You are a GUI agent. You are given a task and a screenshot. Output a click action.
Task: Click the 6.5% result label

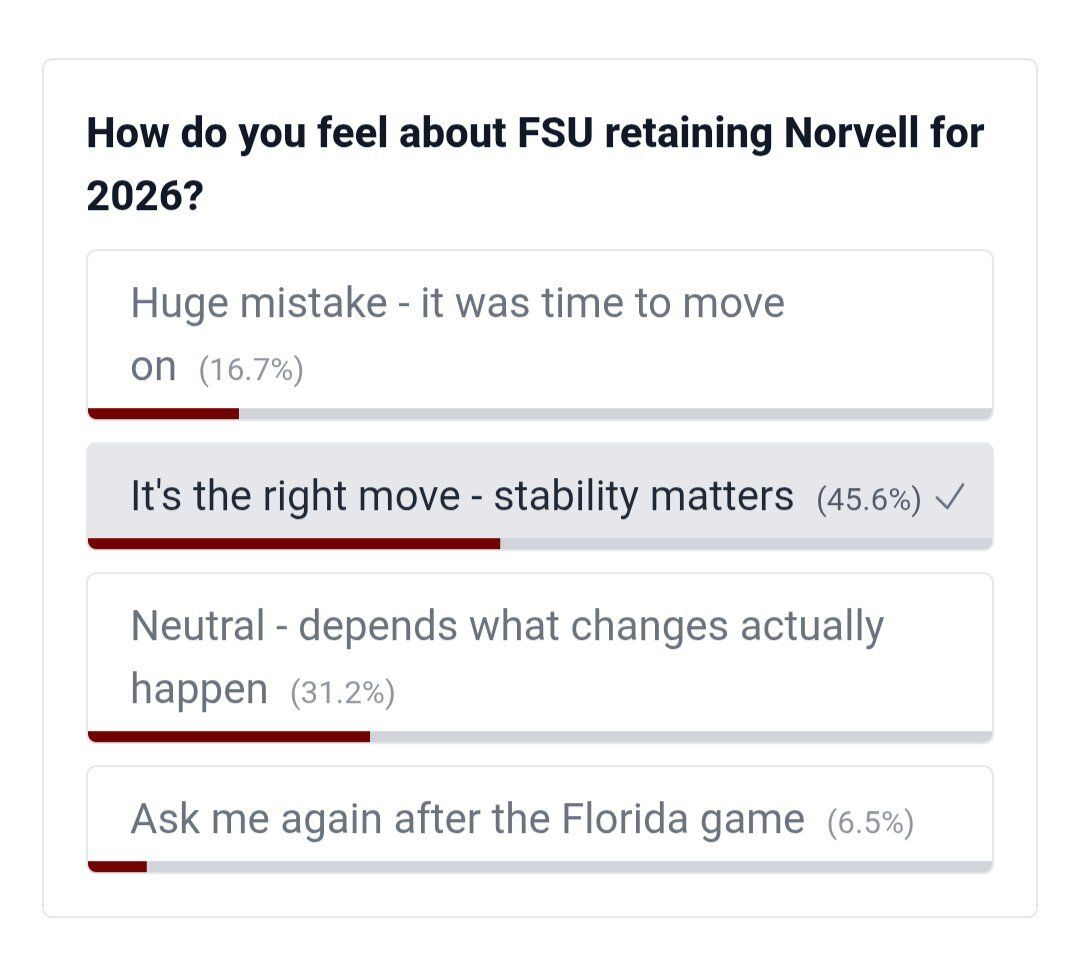(x=870, y=823)
